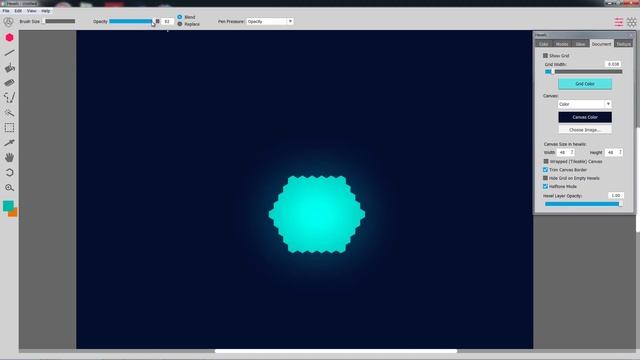Click the horizontal scrollbar below canvas
The image size is (640, 360).
click(336, 351)
